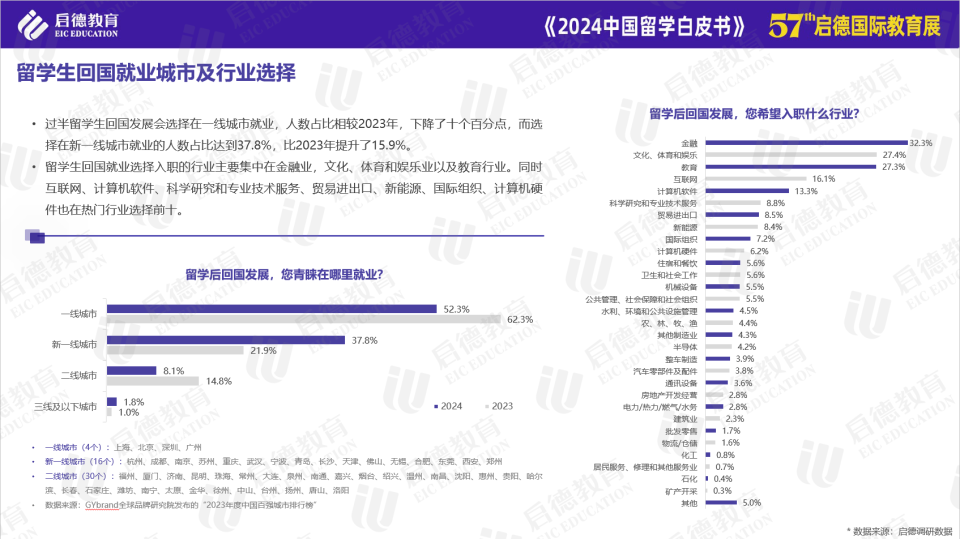Click the 住宿和餐饮 industry label
This screenshot has height=539, width=960.
point(677,263)
